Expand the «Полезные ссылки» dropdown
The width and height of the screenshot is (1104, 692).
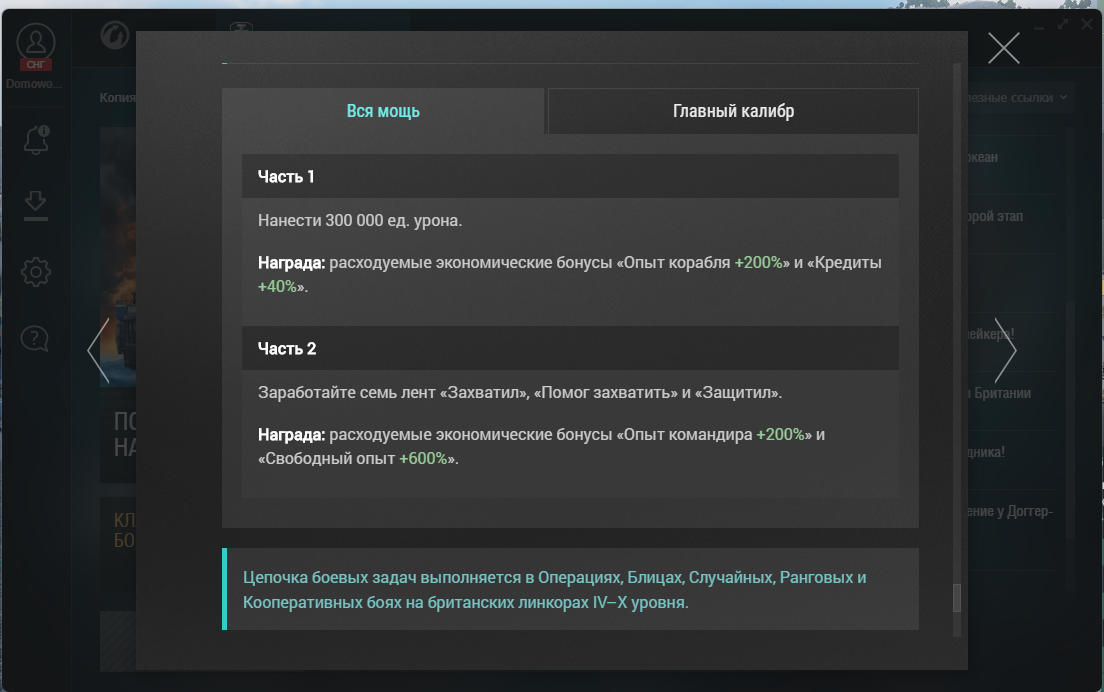tap(1017, 98)
